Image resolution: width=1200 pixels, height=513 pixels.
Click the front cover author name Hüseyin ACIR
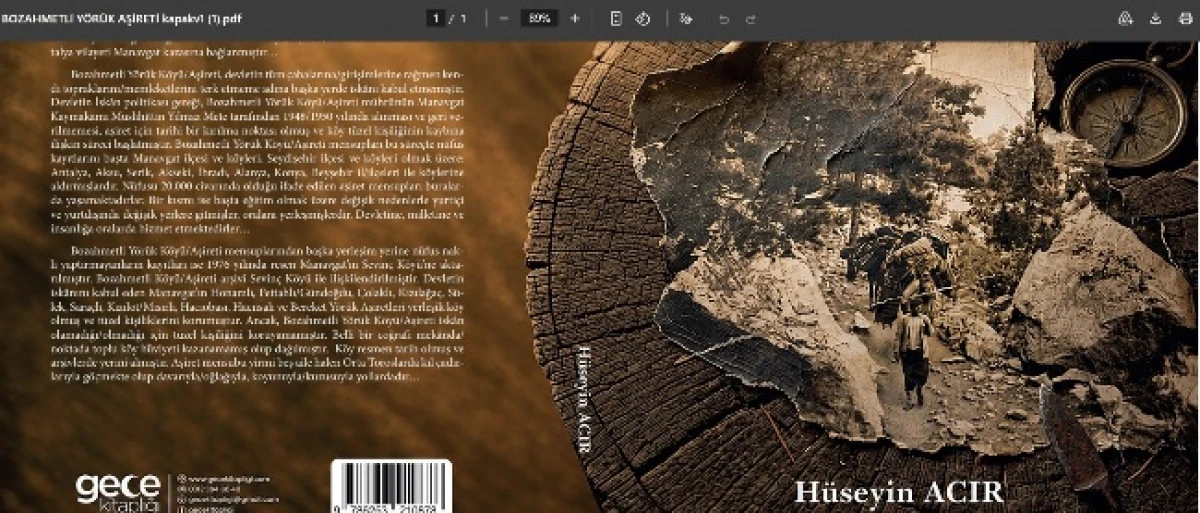click(897, 491)
